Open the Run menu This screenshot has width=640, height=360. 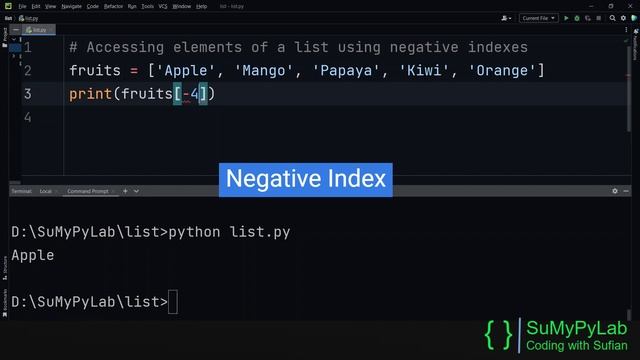(x=132, y=6)
